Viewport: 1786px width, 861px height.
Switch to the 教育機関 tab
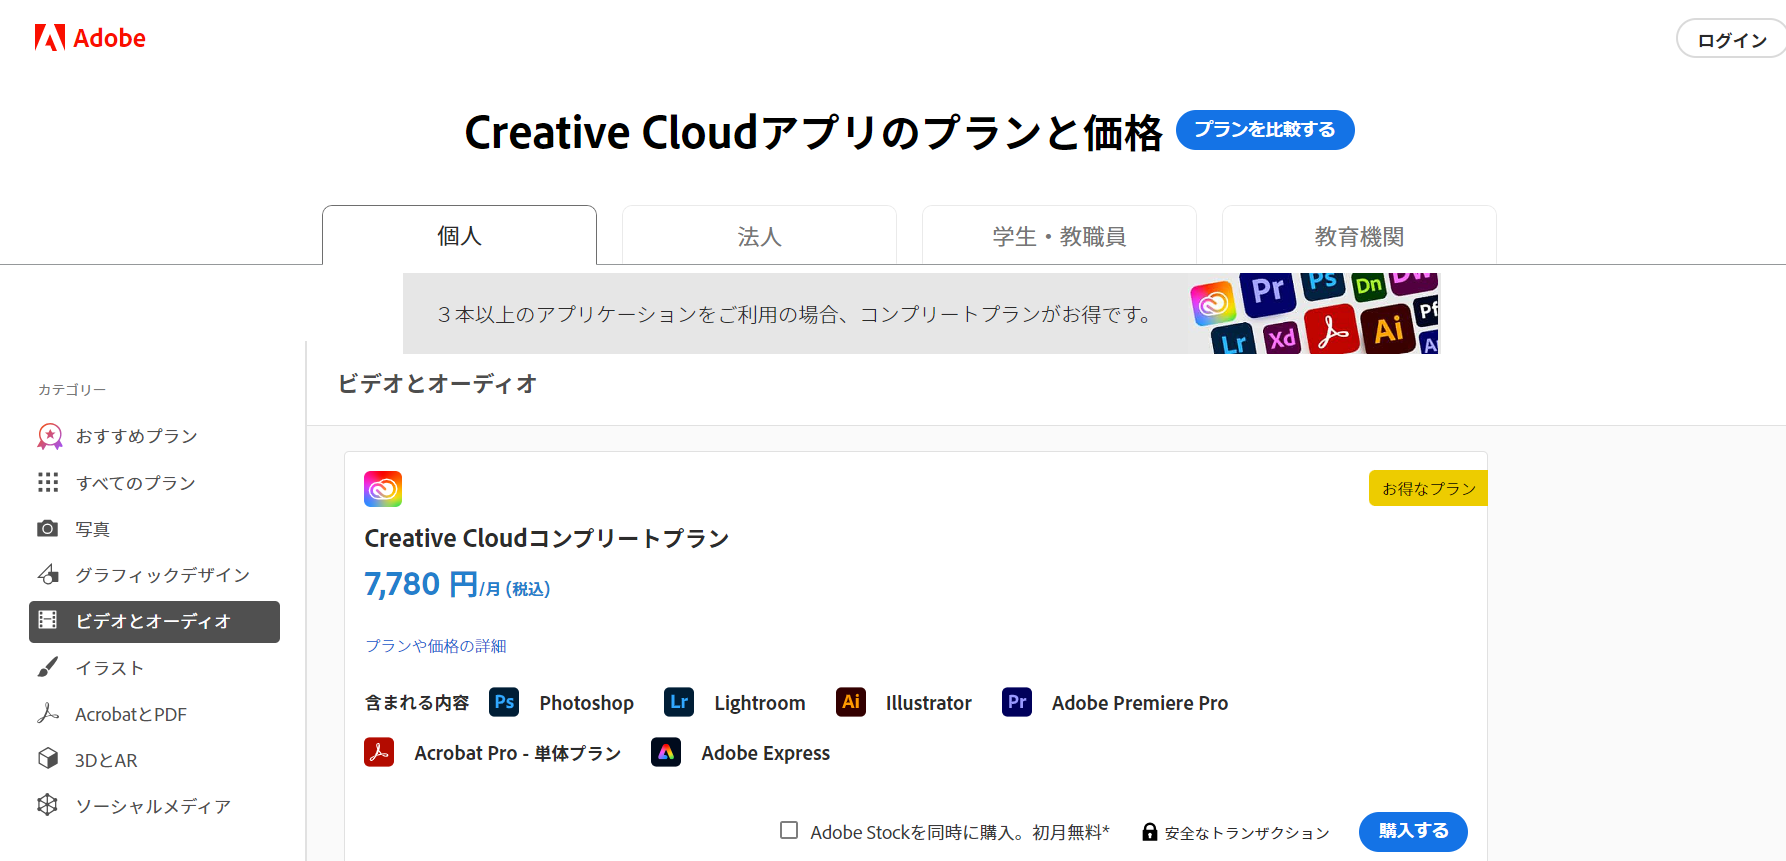(1359, 236)
